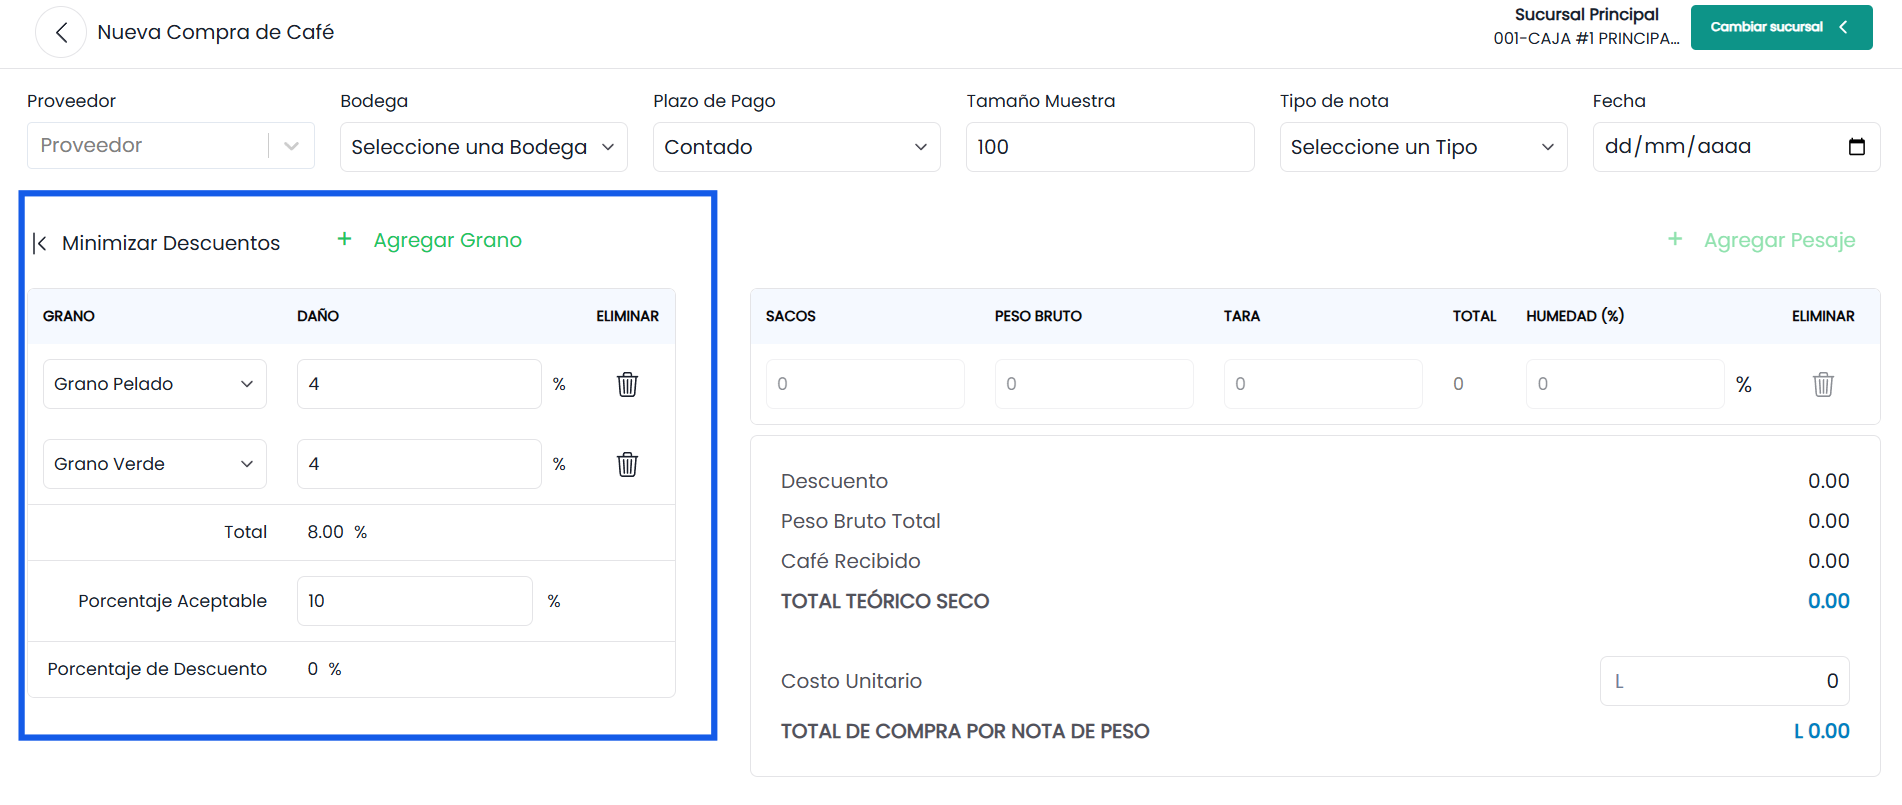1902x805 pixels.
Task: Change the Grano Pelado grain type dropdown
Action: click(155, 384)
